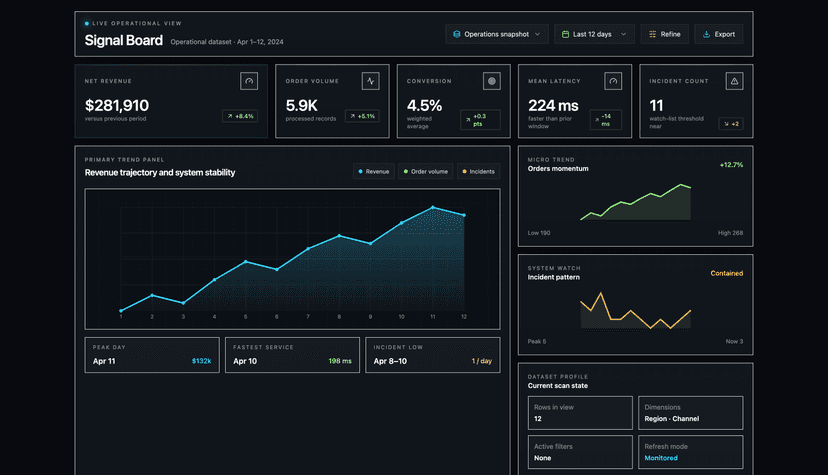Click the sliders icon on Refine

pyautogui.click(x=653, y=34)
